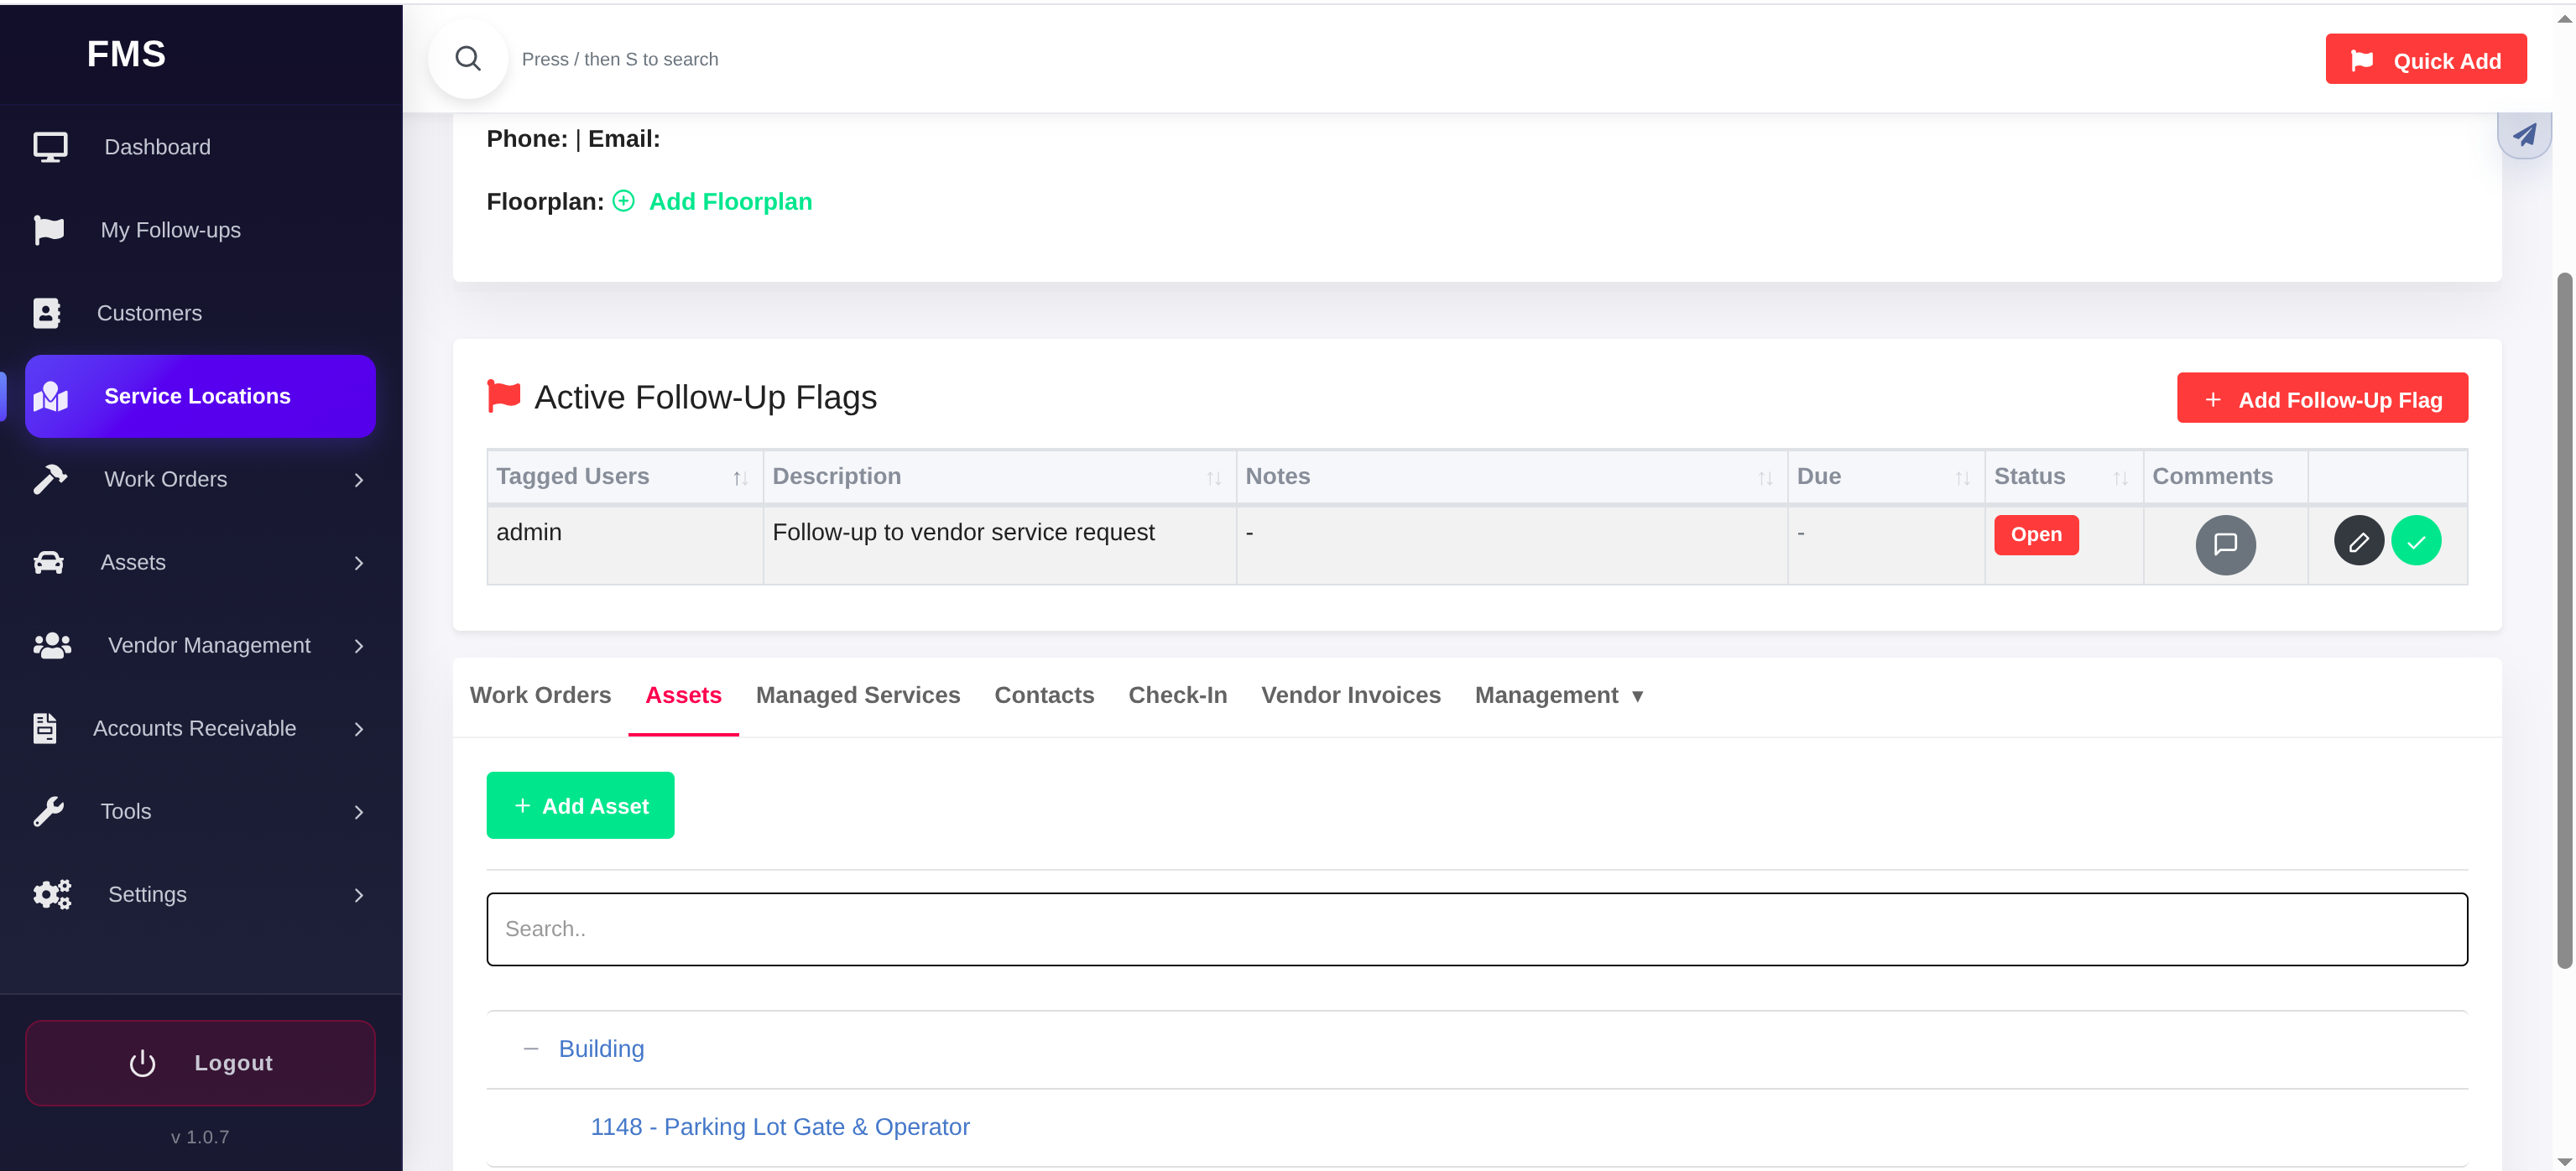This screenshot has height=1171, width=2576.
Task: Click the Assets car icon
Action: coord(48,562)
